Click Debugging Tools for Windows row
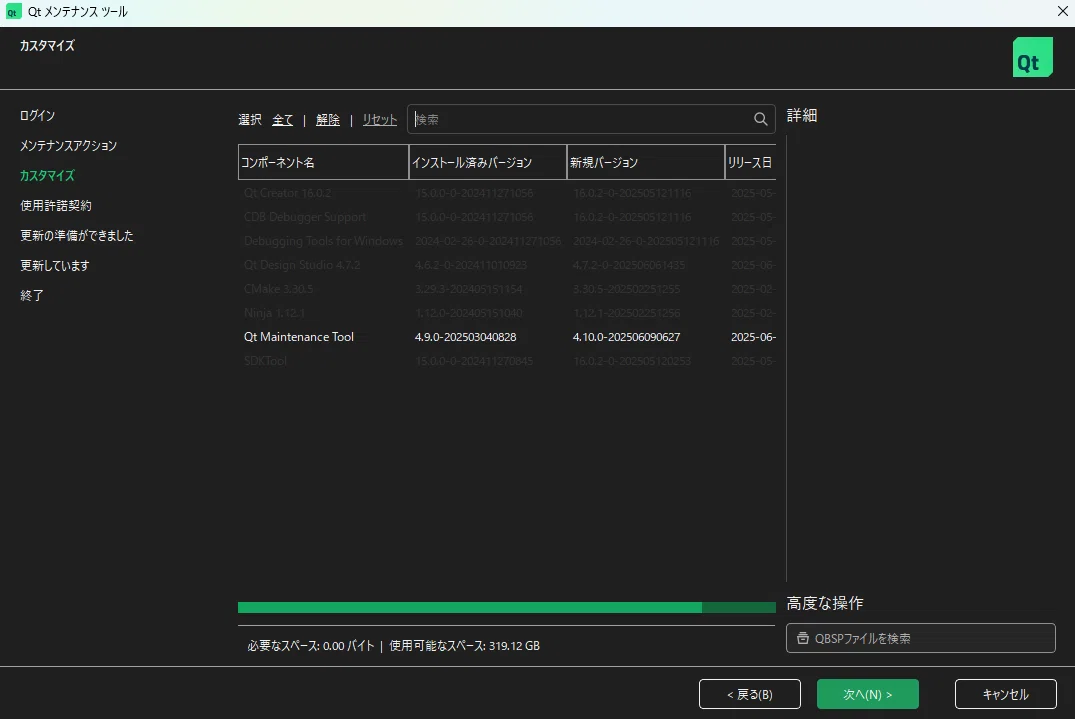 click(x=507, y=241)
